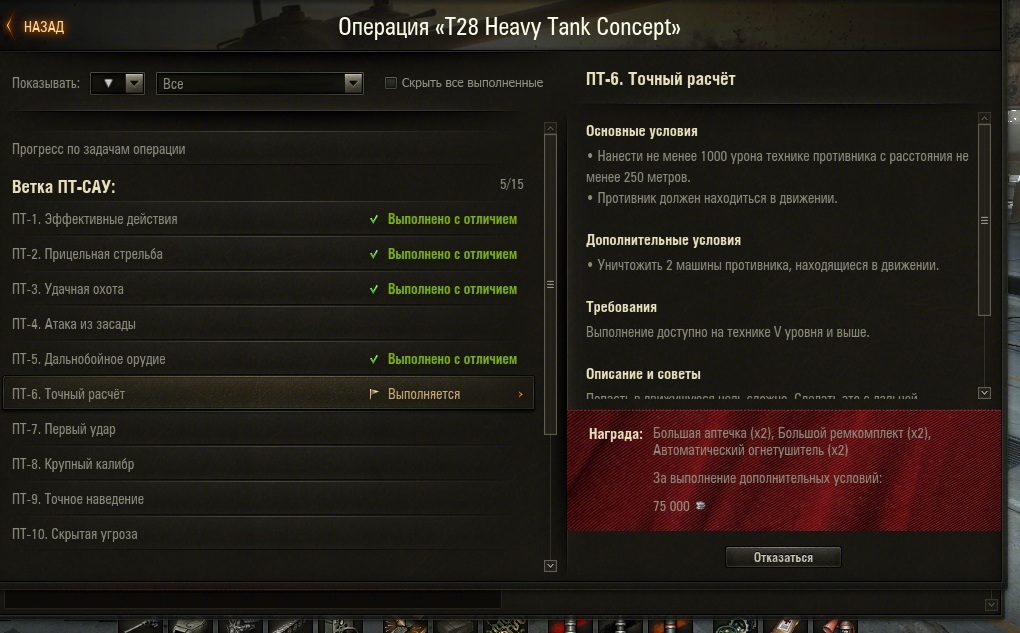This screenshot has width=1020, height=633.
Task: Click the description panel scrollbar thumb
Action: 984,220
